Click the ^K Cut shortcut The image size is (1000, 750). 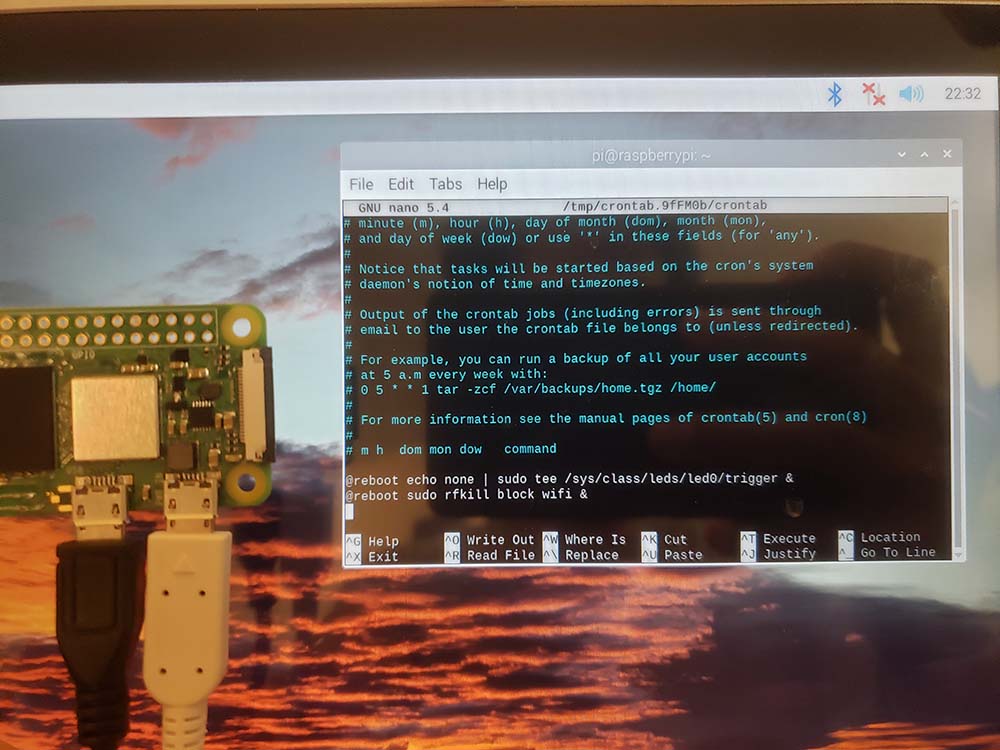coord(664,540)
